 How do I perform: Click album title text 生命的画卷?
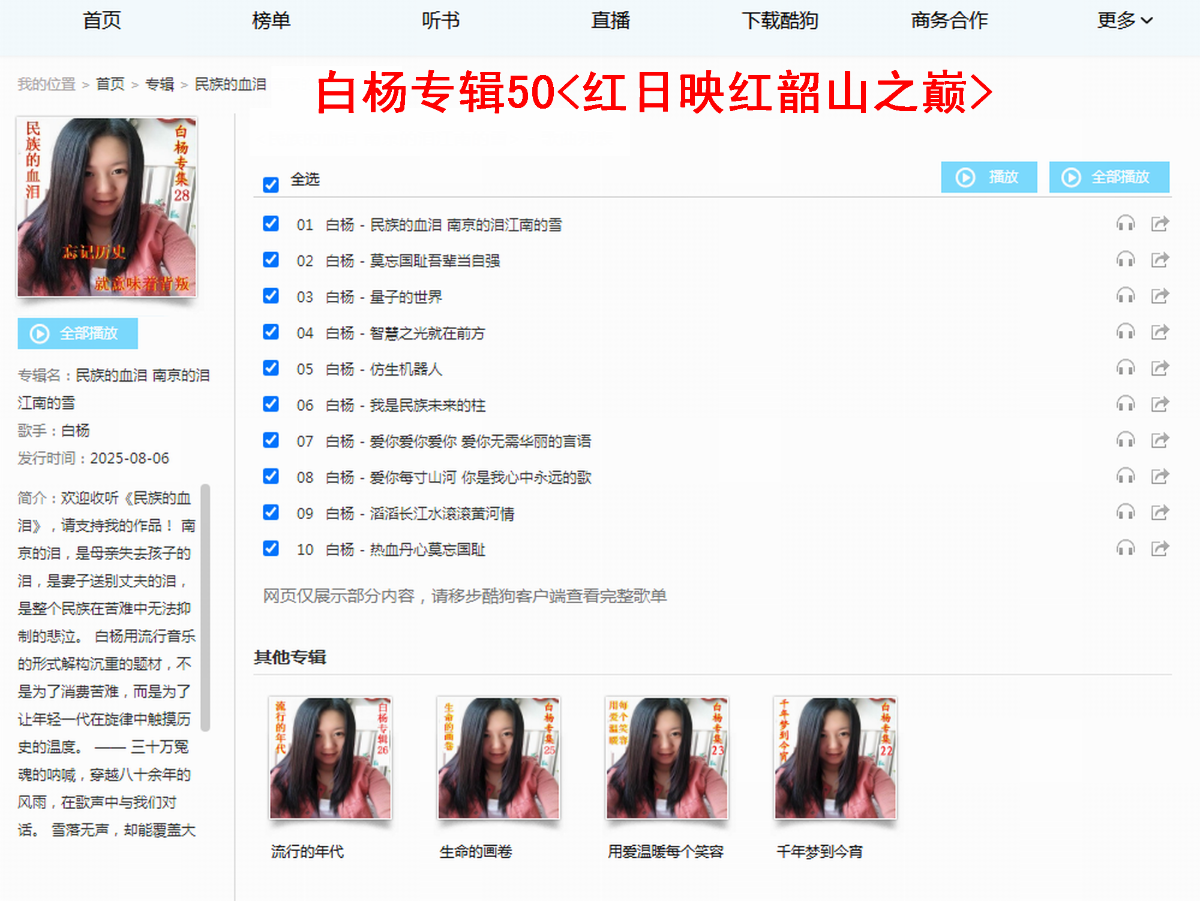tap(476, 852)
